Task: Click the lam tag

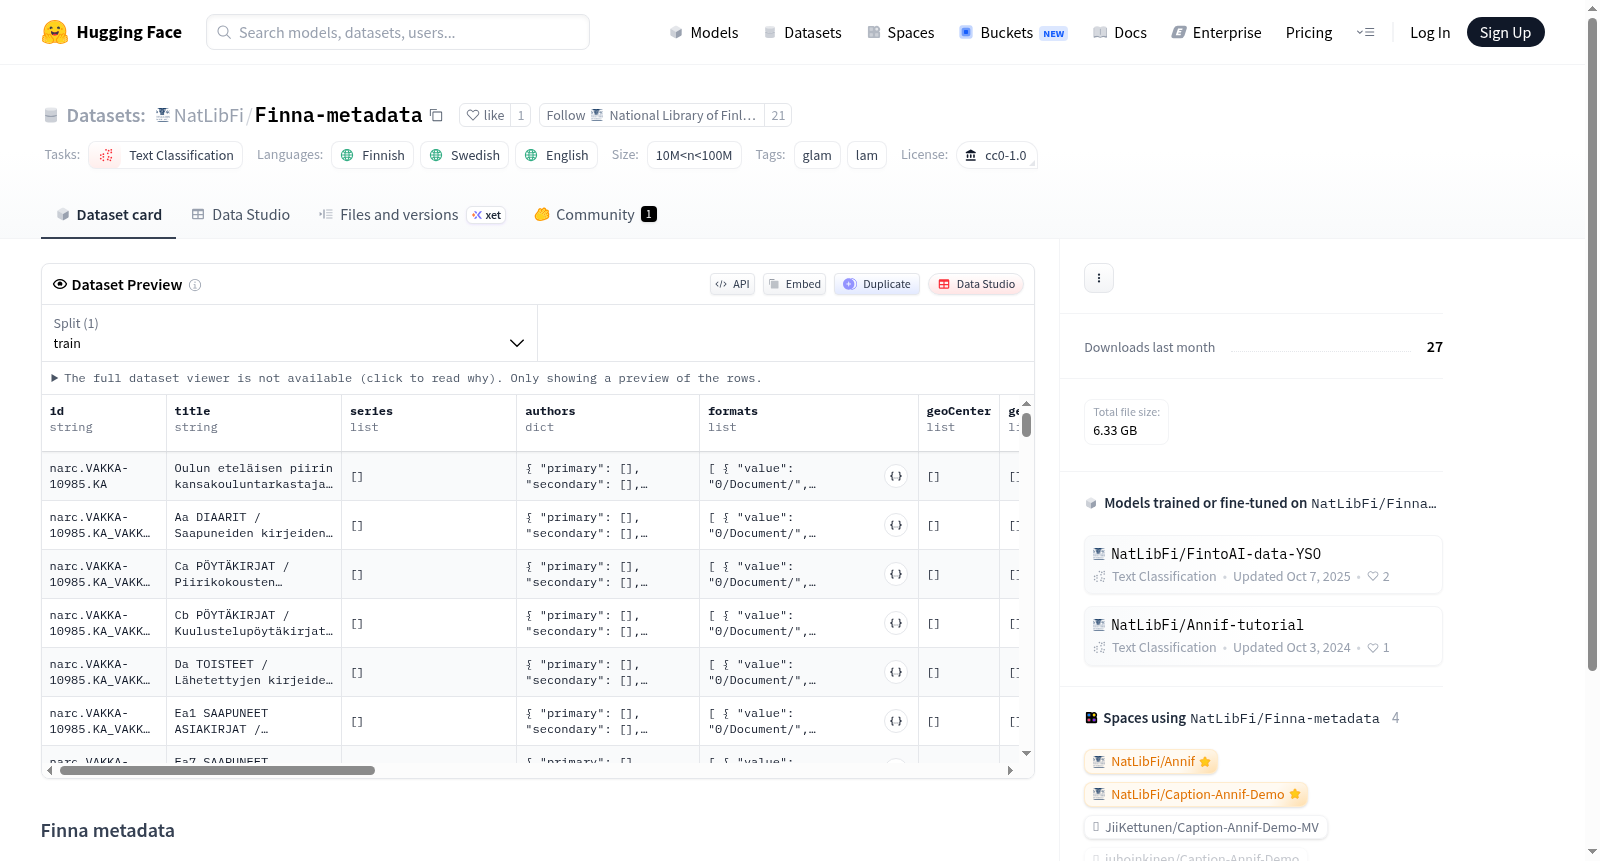Action: tap(867, 155)
